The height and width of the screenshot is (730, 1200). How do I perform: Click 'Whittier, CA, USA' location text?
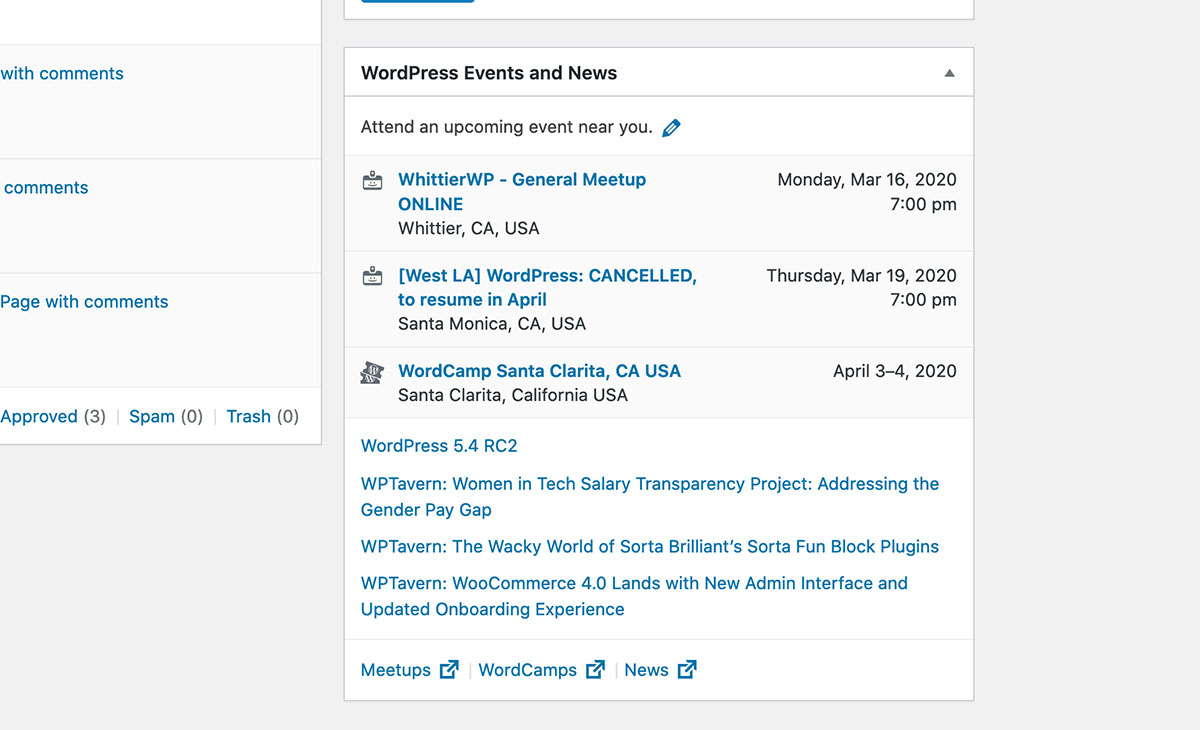click(469, 228)
